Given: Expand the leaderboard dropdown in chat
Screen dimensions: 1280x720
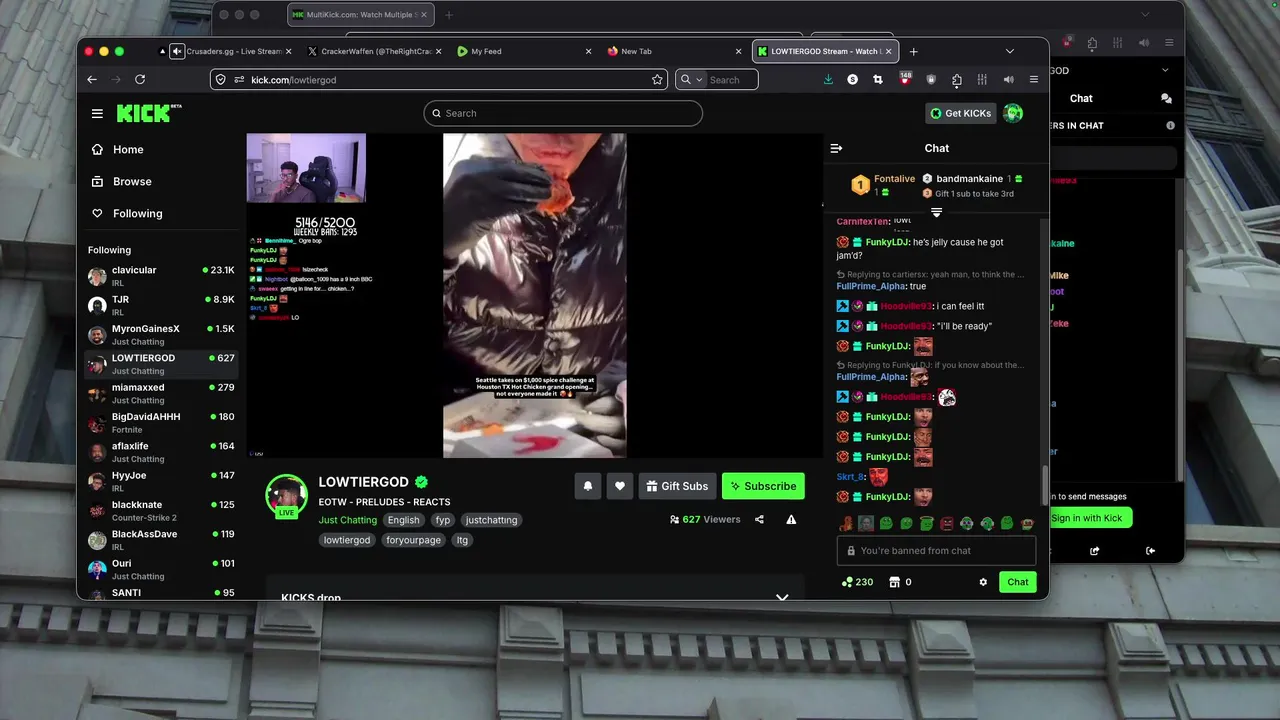Looking at the screenshot, I should pyautogui.click(x=936, y=212).
